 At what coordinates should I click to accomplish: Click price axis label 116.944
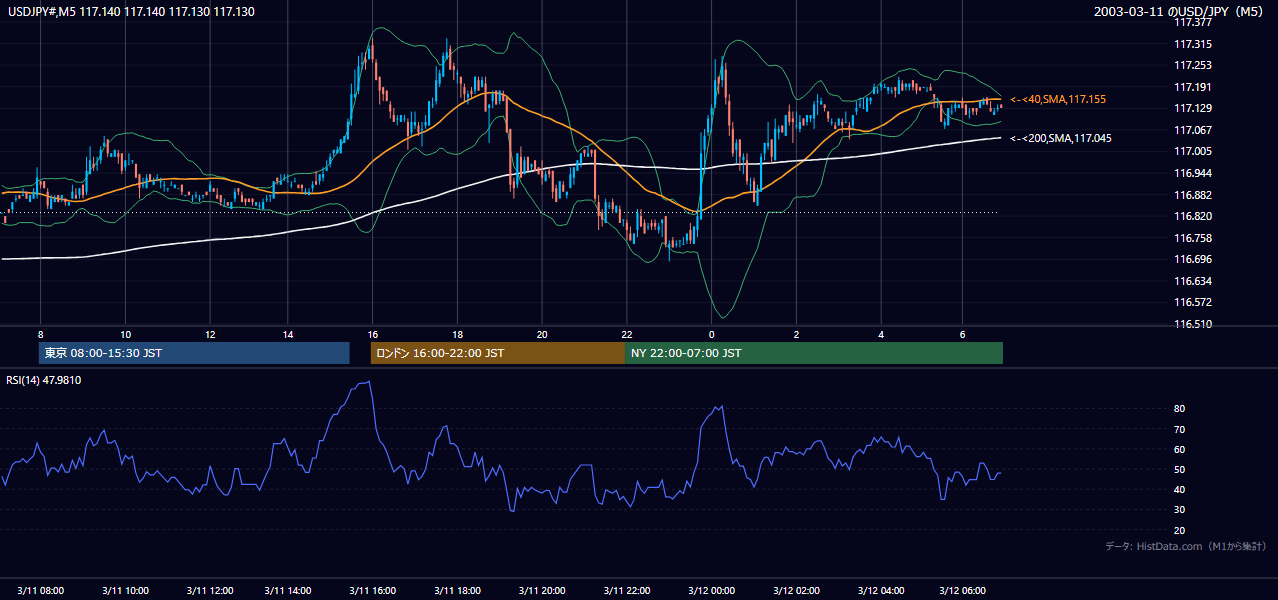1193,173
